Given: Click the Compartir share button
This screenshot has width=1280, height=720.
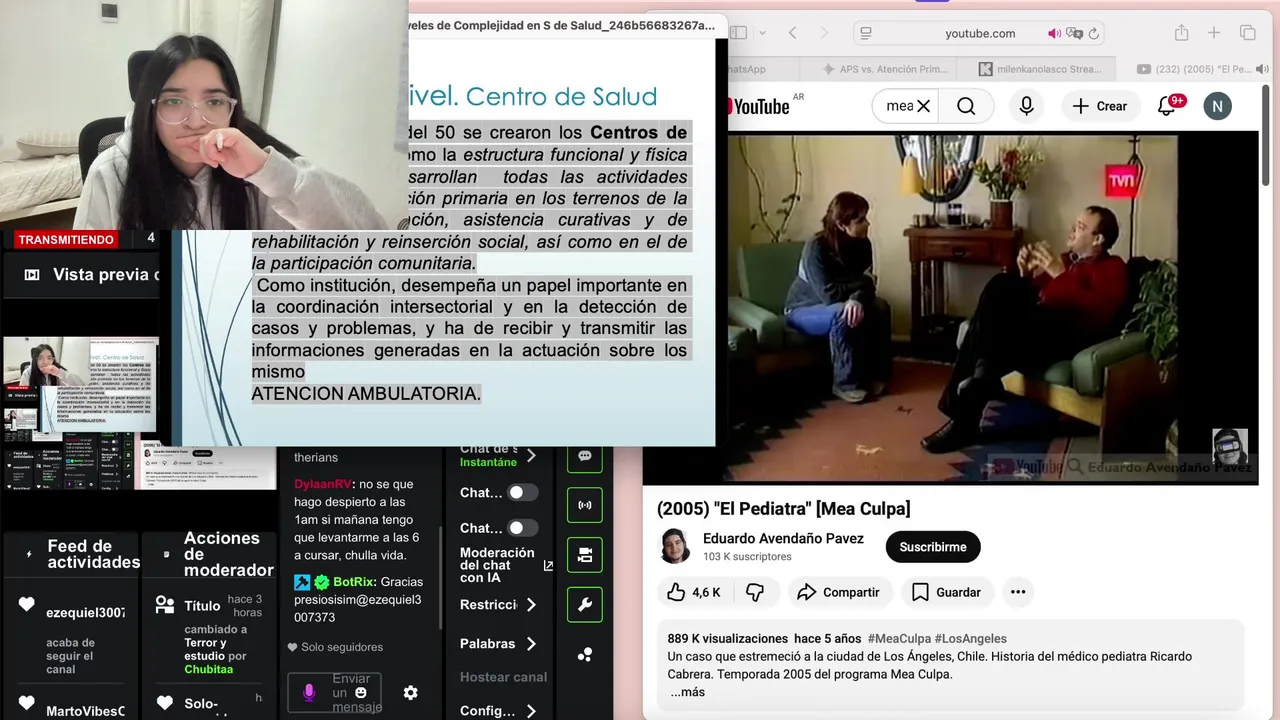Looking at the screenshot, I should (838, 592).
